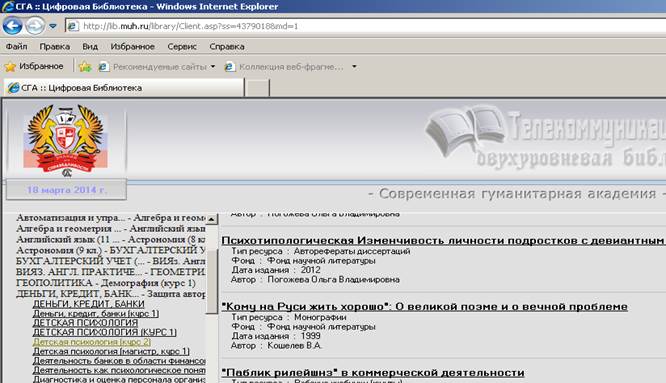Select Алгебра и геометрия - Английский range row
Screen dimensions: 666x383
[111, 228]
